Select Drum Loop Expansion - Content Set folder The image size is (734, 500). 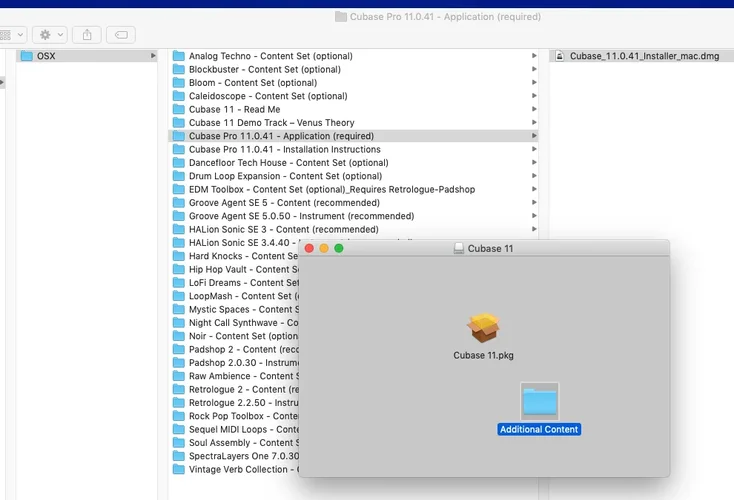click(353, 176)
